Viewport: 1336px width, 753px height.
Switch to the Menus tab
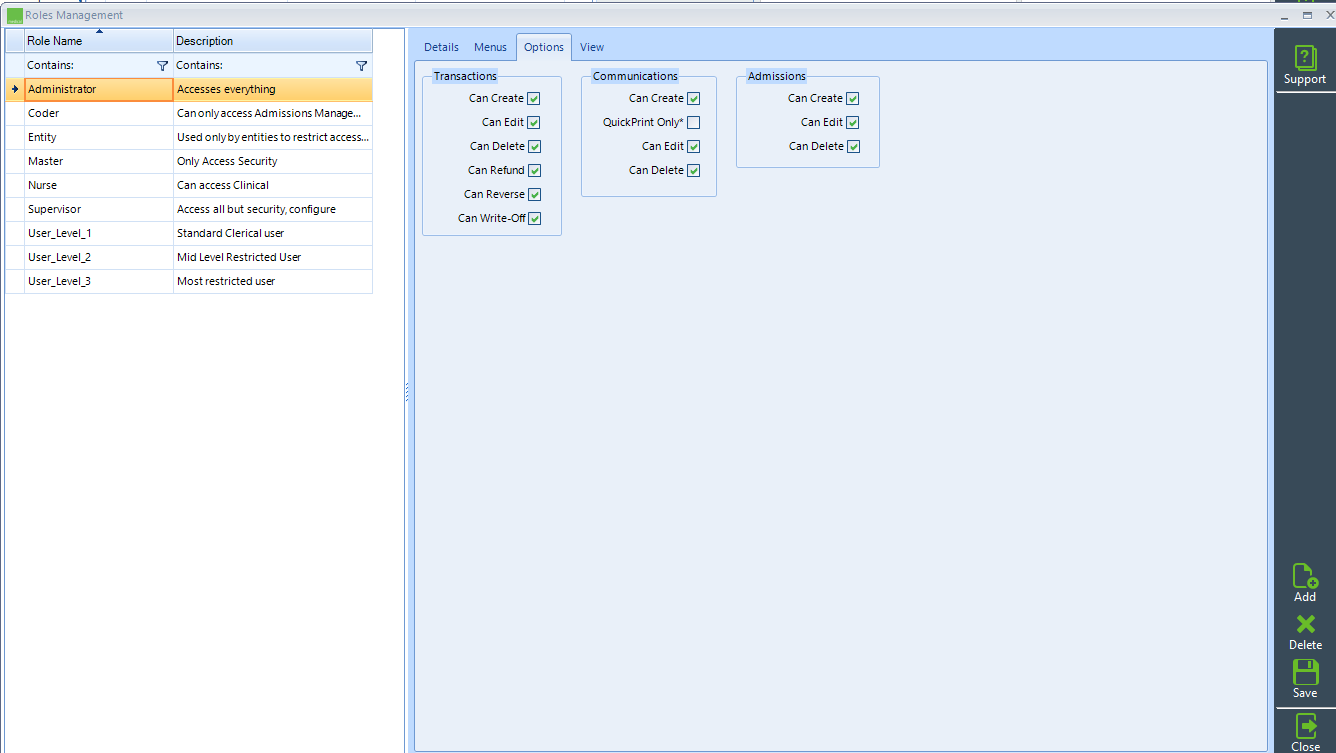click(x=490, y=47)
